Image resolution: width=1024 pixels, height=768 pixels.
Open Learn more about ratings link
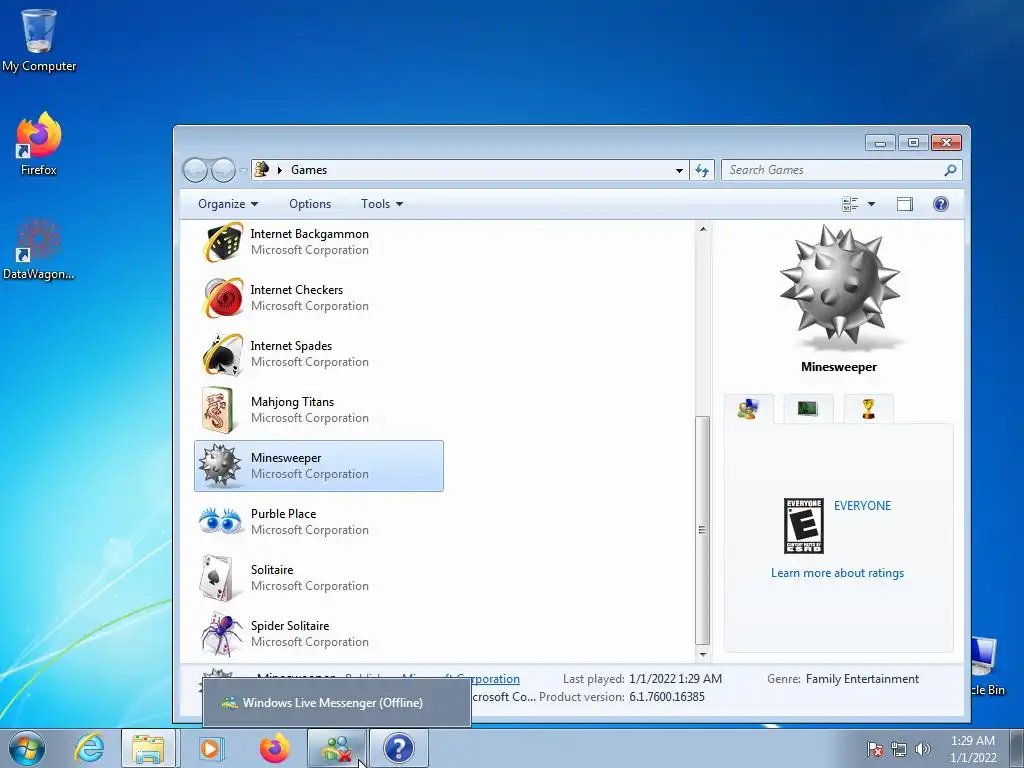(x=837, y=573)
